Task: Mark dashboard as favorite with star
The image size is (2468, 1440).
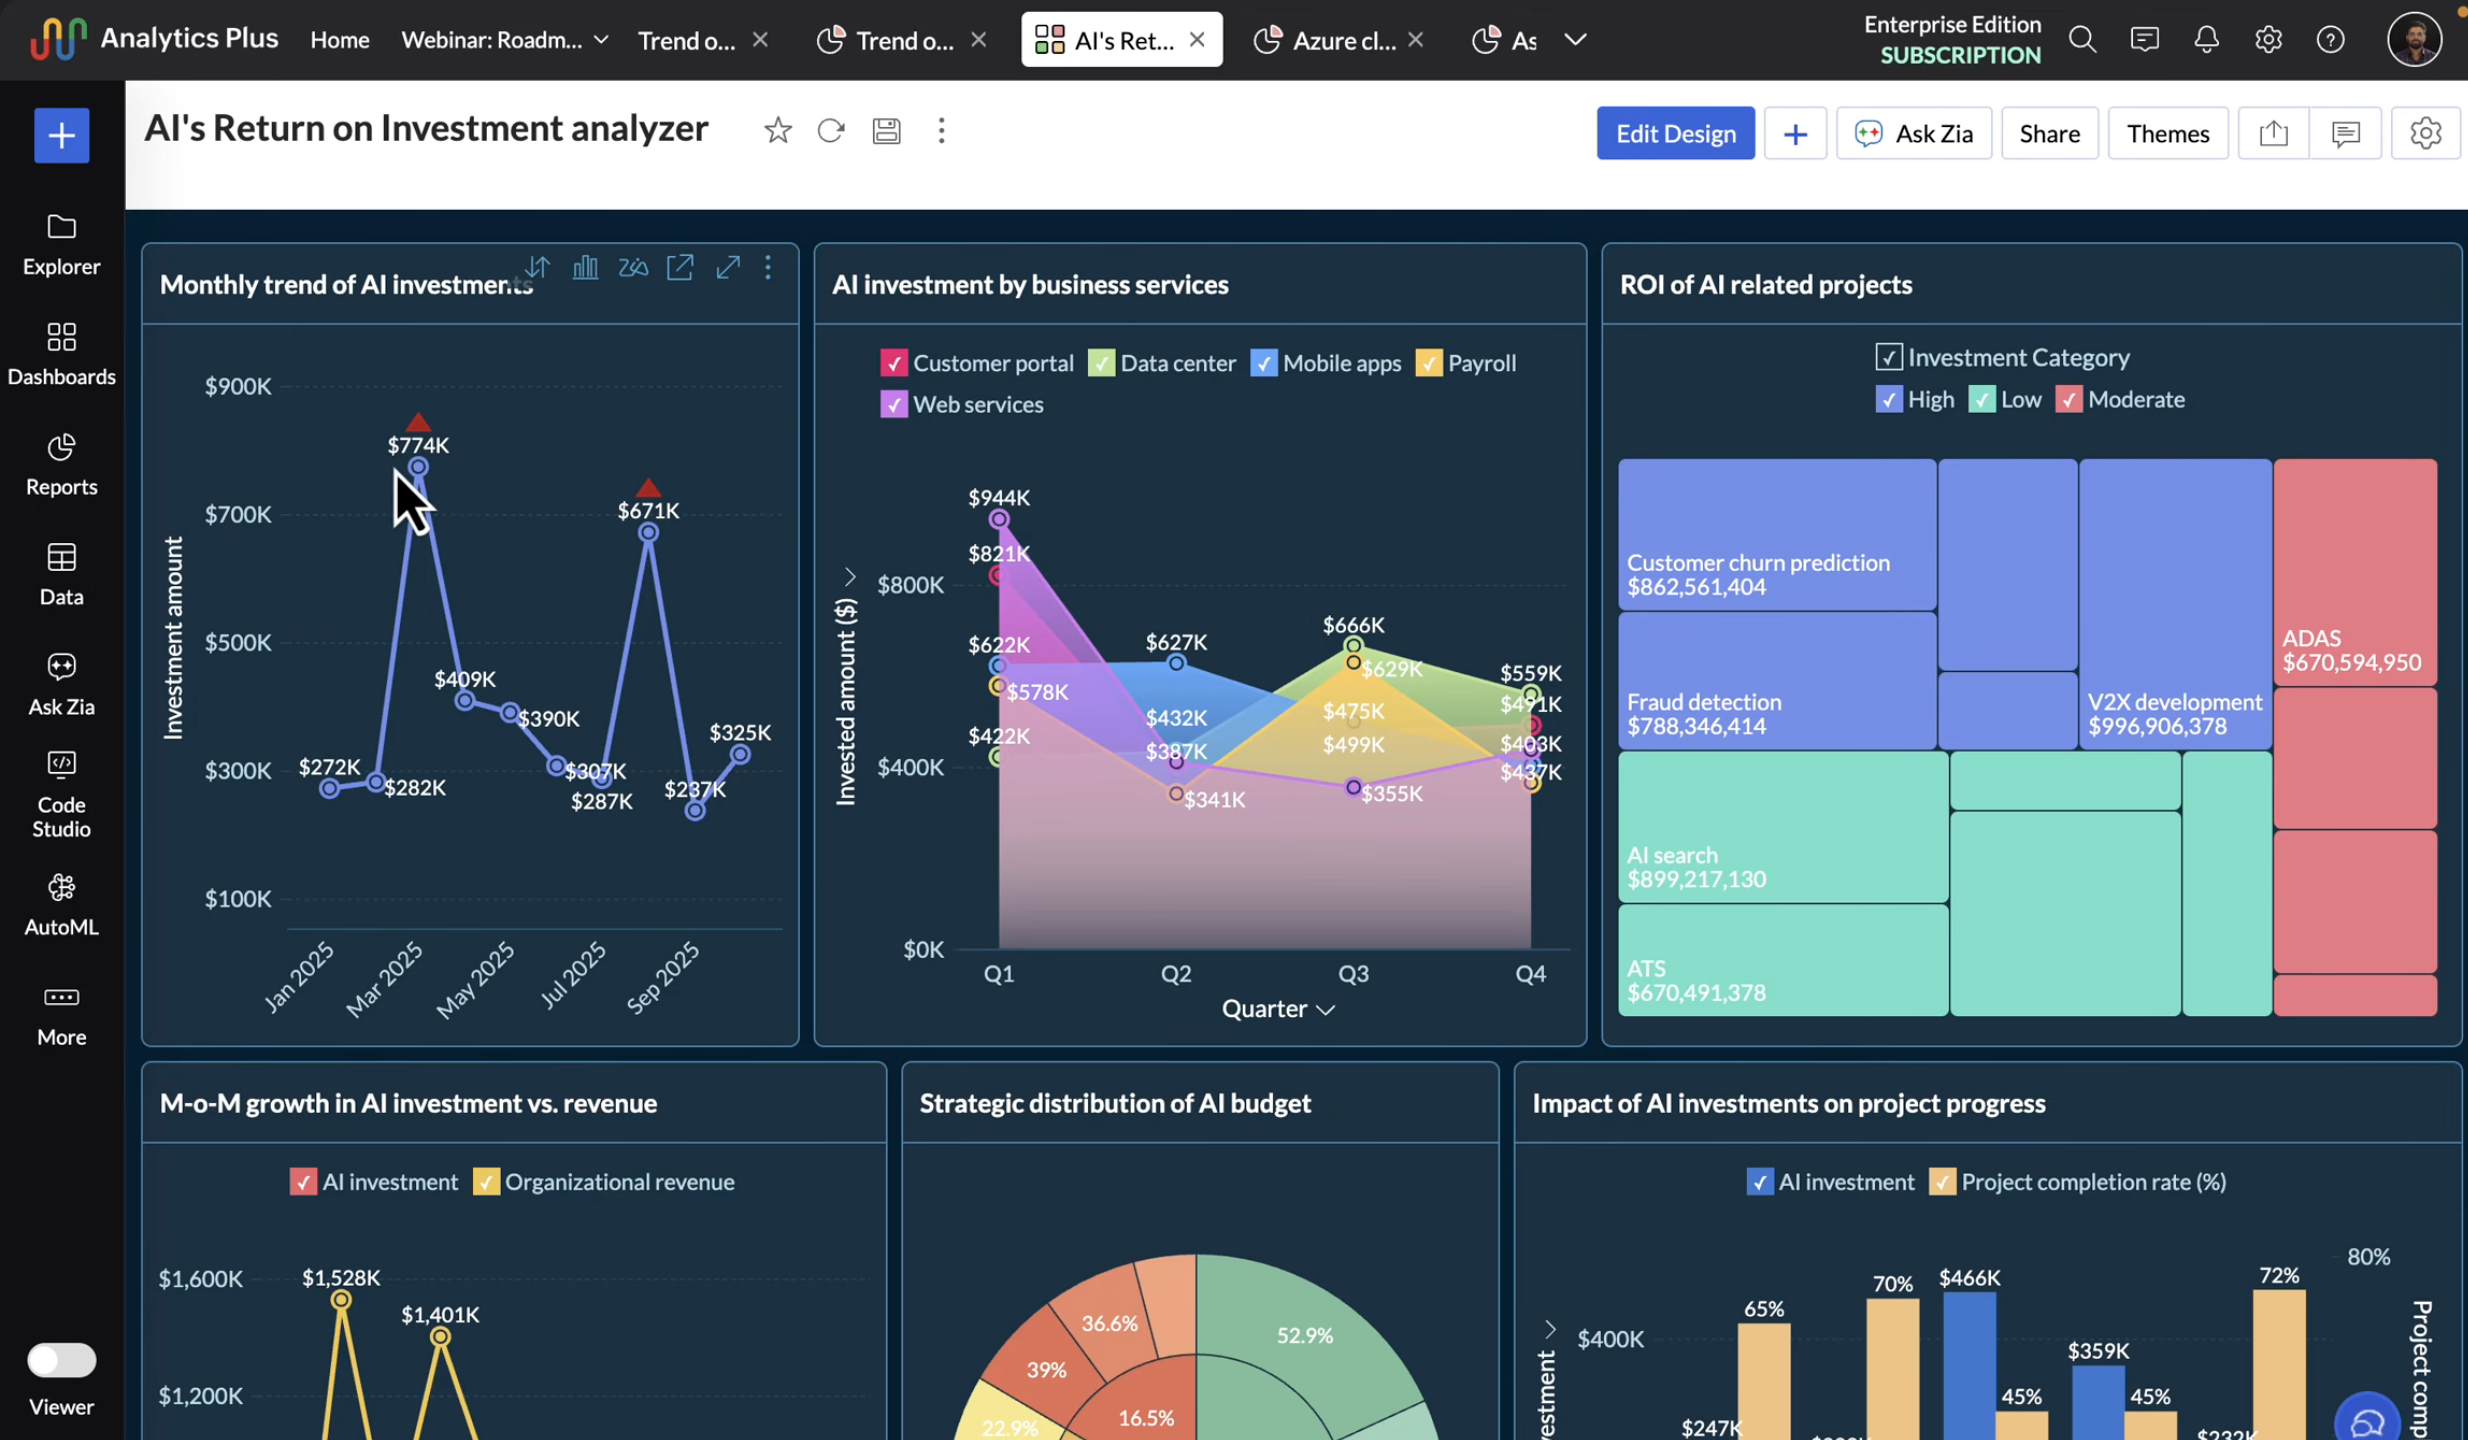Action: coord(777,131)
